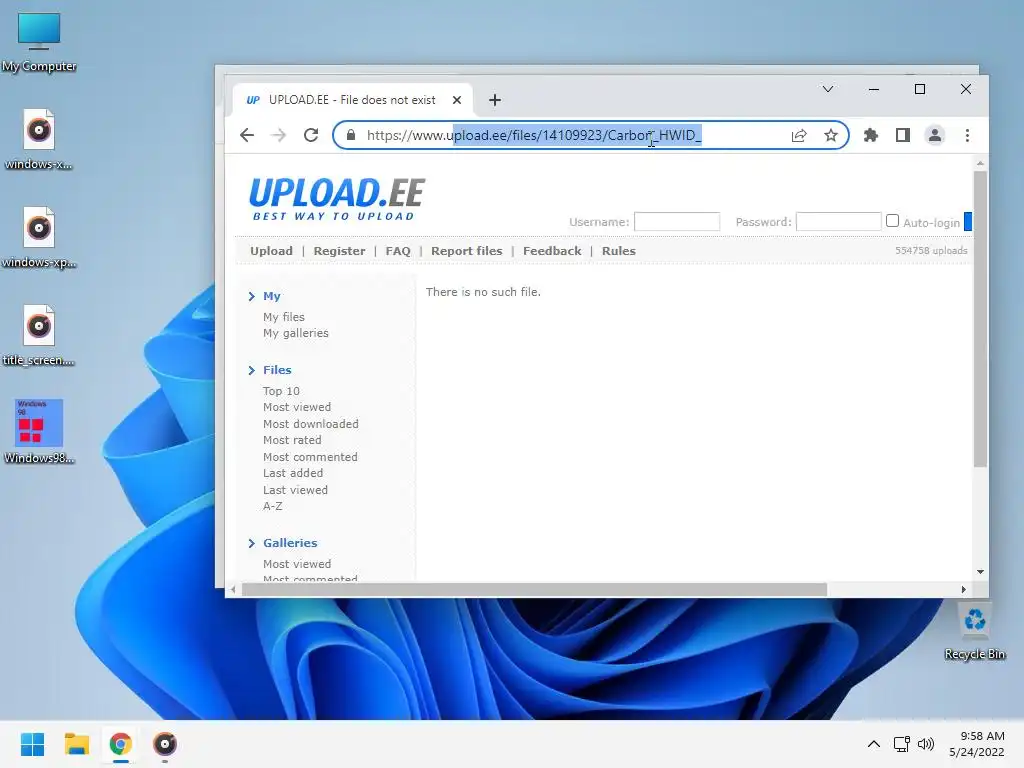Viewport: 1024px width, 768px height.
Task: Open the Upload menu link
Action: pyautogui.click(x=271, y=251)
